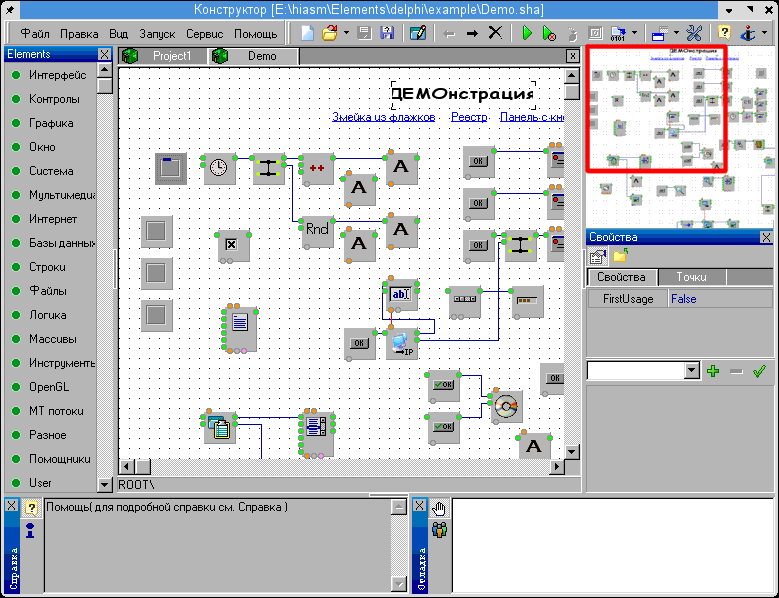Viewport: 779px width, 598px height.
Task: Click the Змейка из флажков link
Action: click(384, 117)
